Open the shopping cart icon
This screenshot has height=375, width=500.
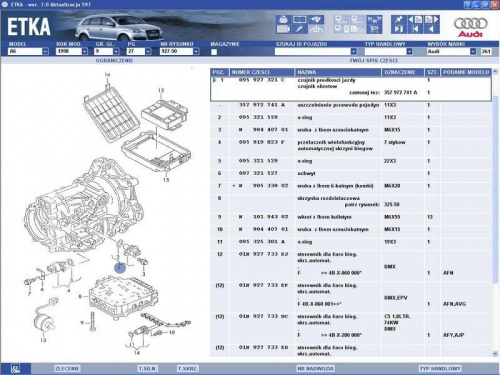[x=374, y=29]
